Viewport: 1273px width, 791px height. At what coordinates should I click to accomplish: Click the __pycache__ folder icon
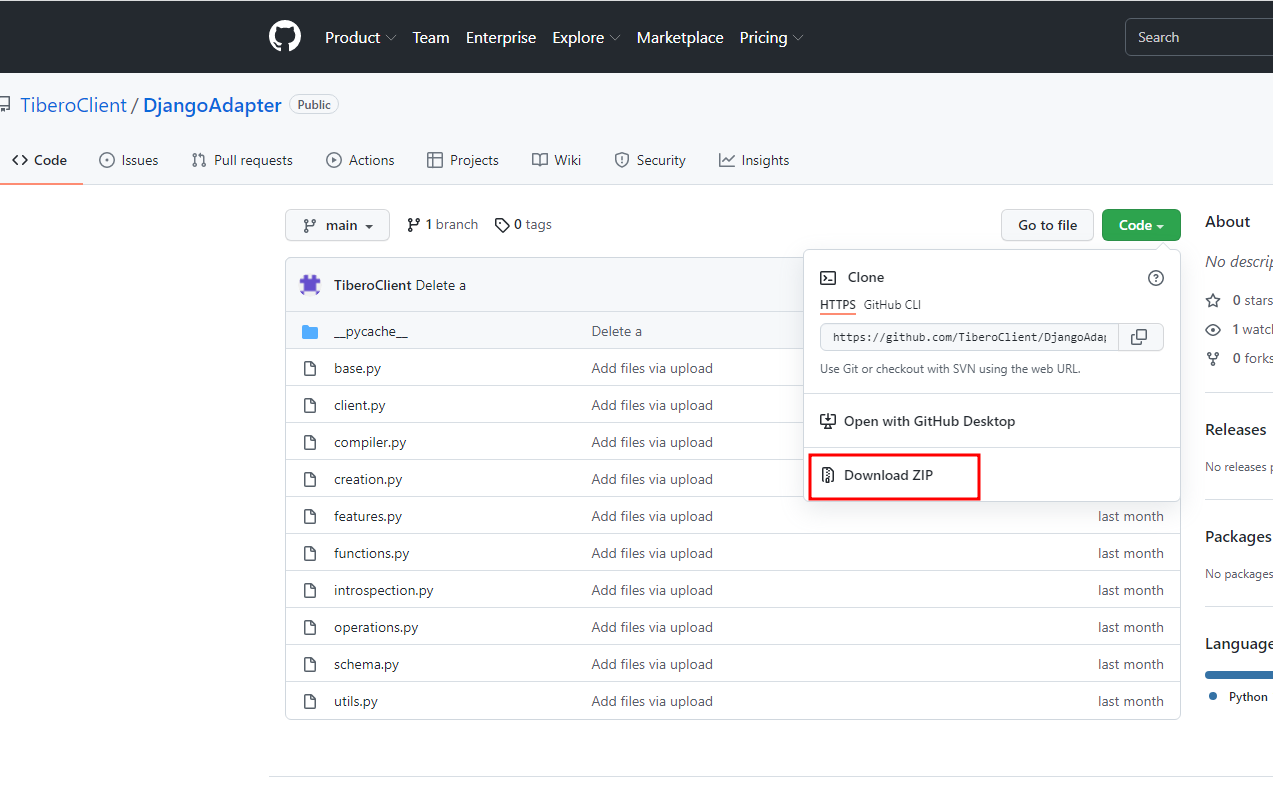pyautogui.click(x=310, y=332)
